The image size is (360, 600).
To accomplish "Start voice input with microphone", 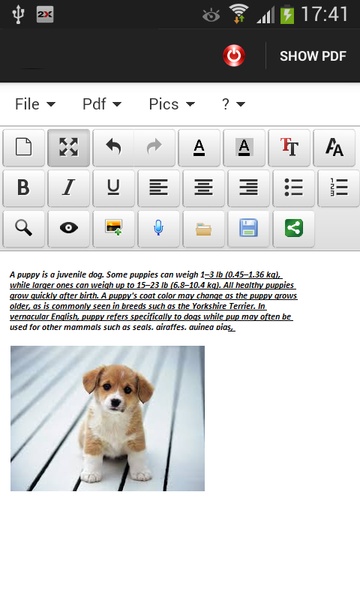I will click(x=158, y=229).
